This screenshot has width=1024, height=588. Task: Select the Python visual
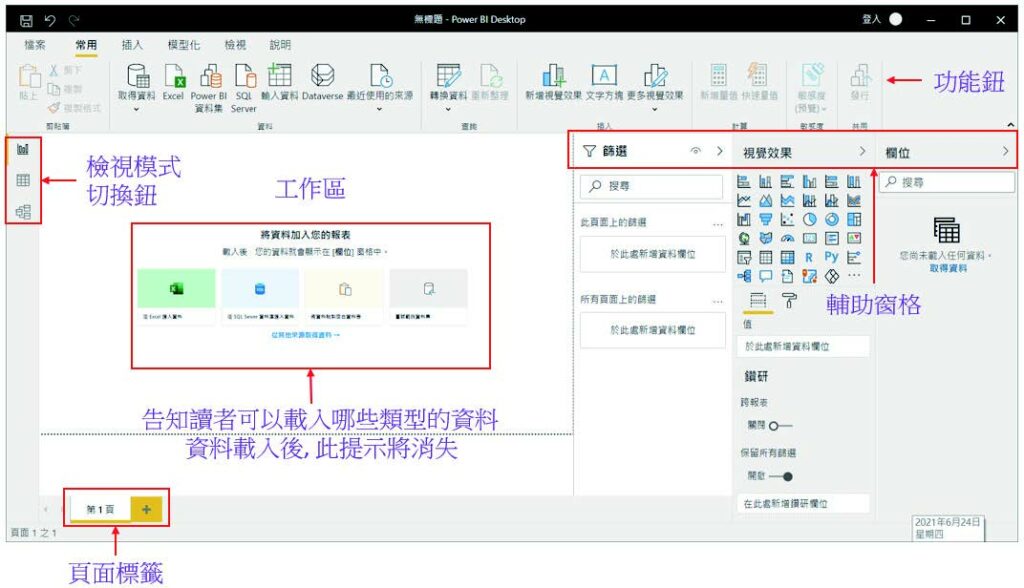click(831, 257)
